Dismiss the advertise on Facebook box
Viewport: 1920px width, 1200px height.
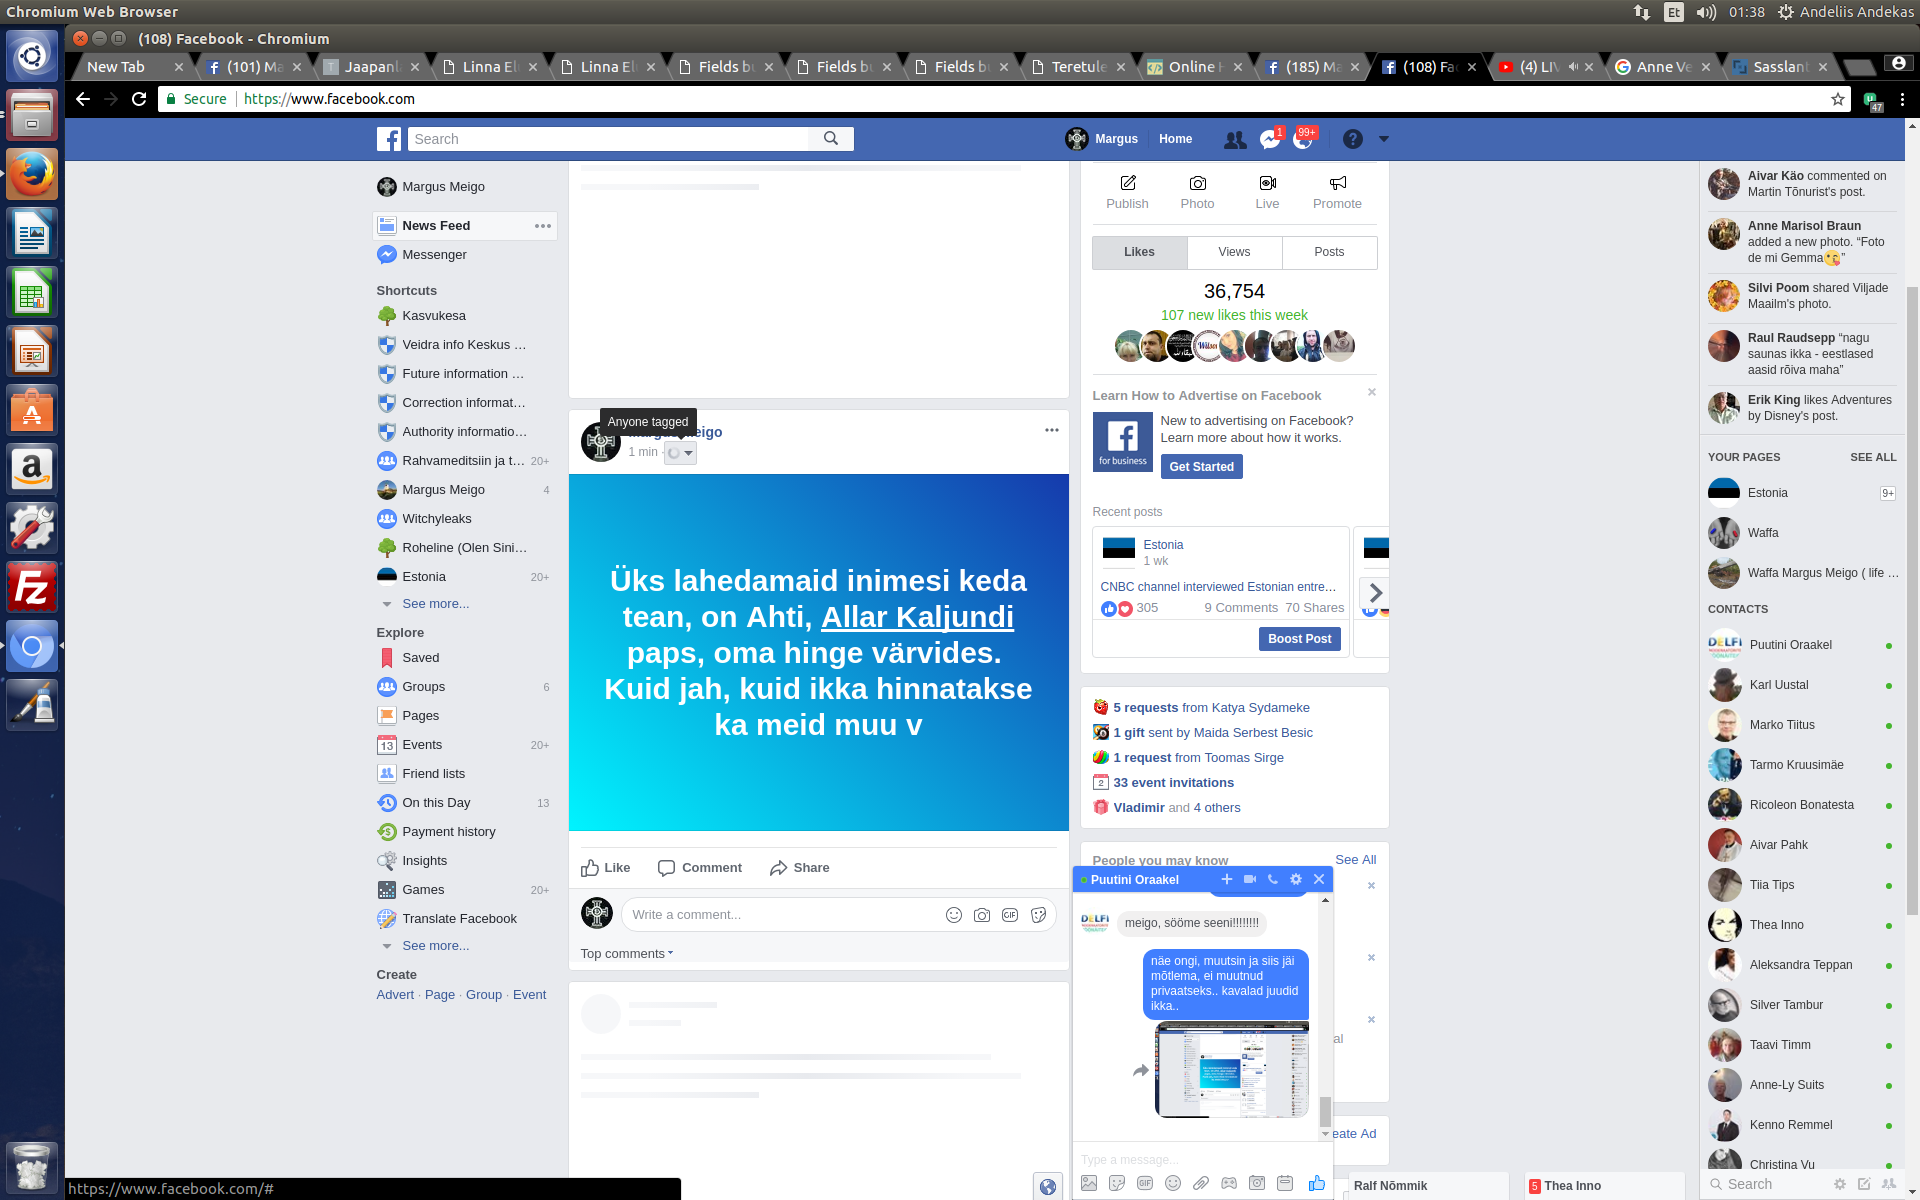coord(1371,392)
